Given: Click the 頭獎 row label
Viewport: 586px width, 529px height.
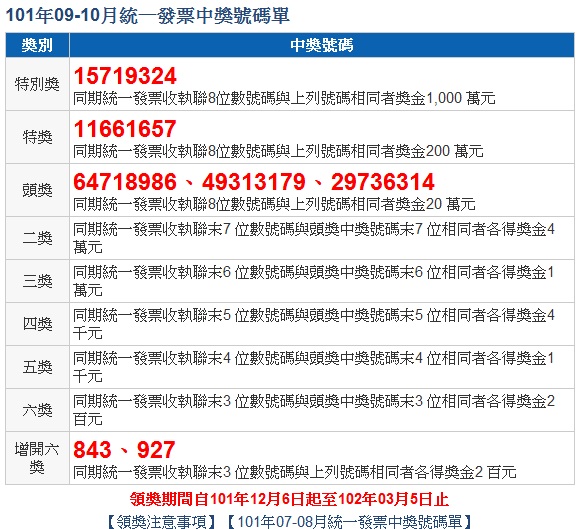Looking at the screenshot, I should (37, 190).
